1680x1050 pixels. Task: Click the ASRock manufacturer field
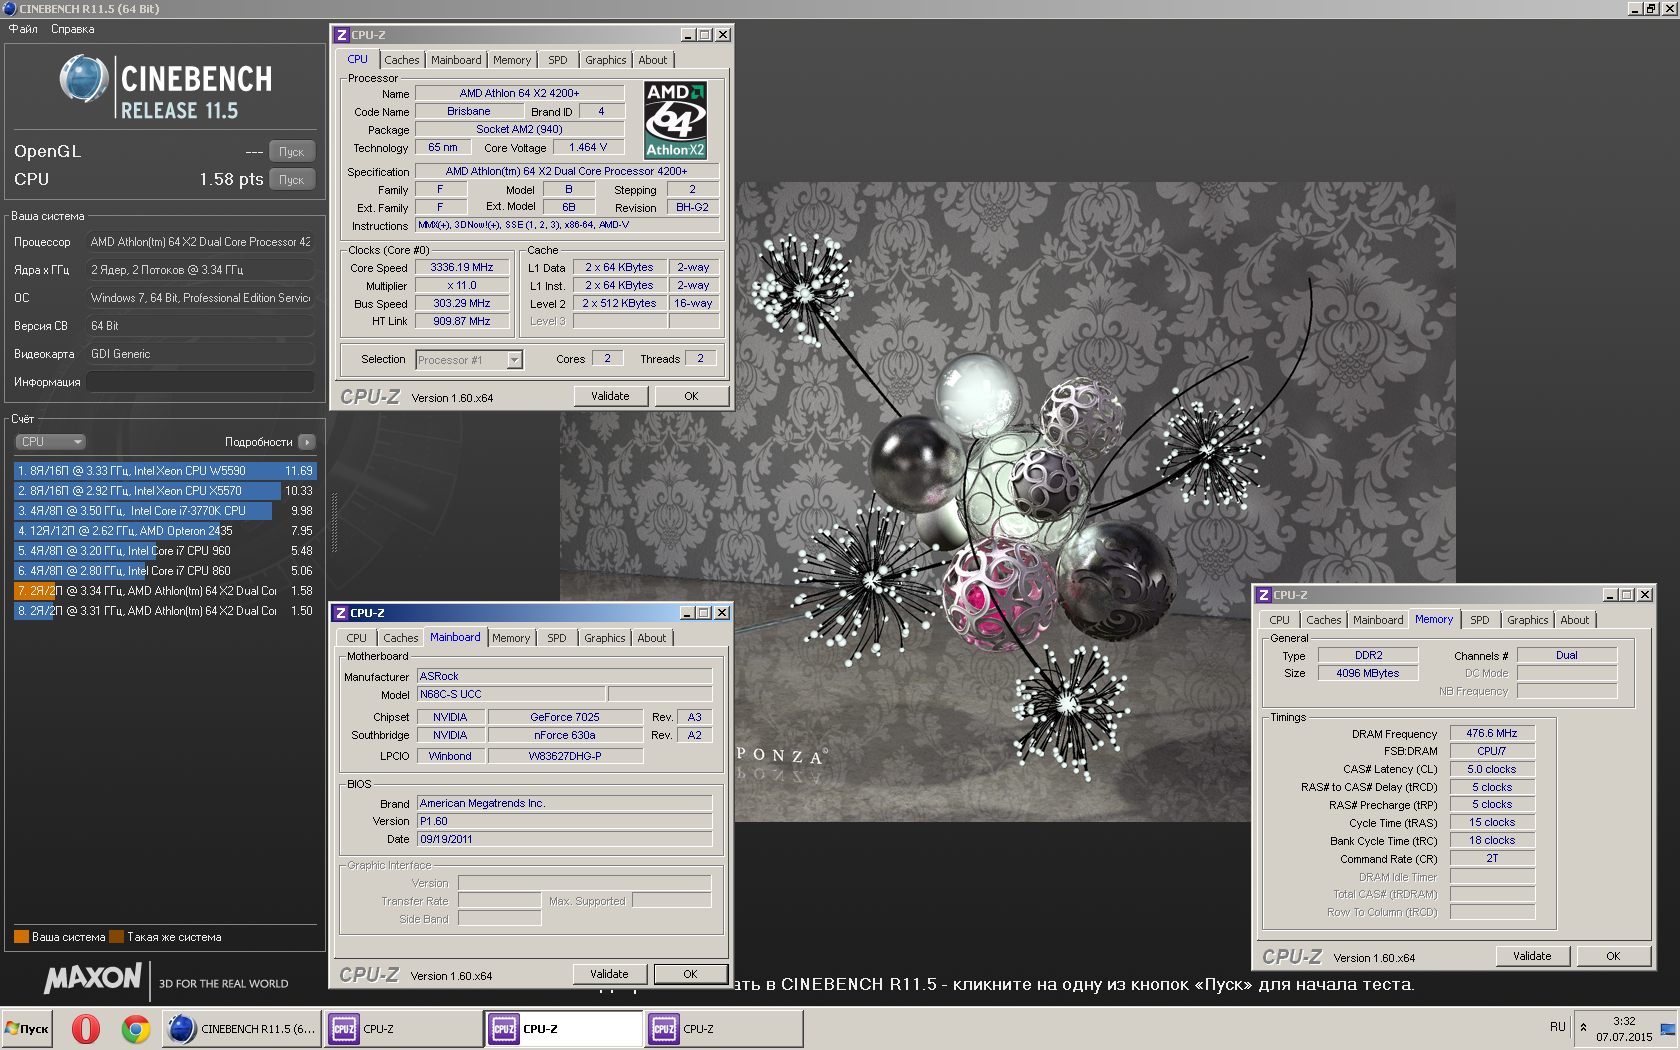pos(565,676)
